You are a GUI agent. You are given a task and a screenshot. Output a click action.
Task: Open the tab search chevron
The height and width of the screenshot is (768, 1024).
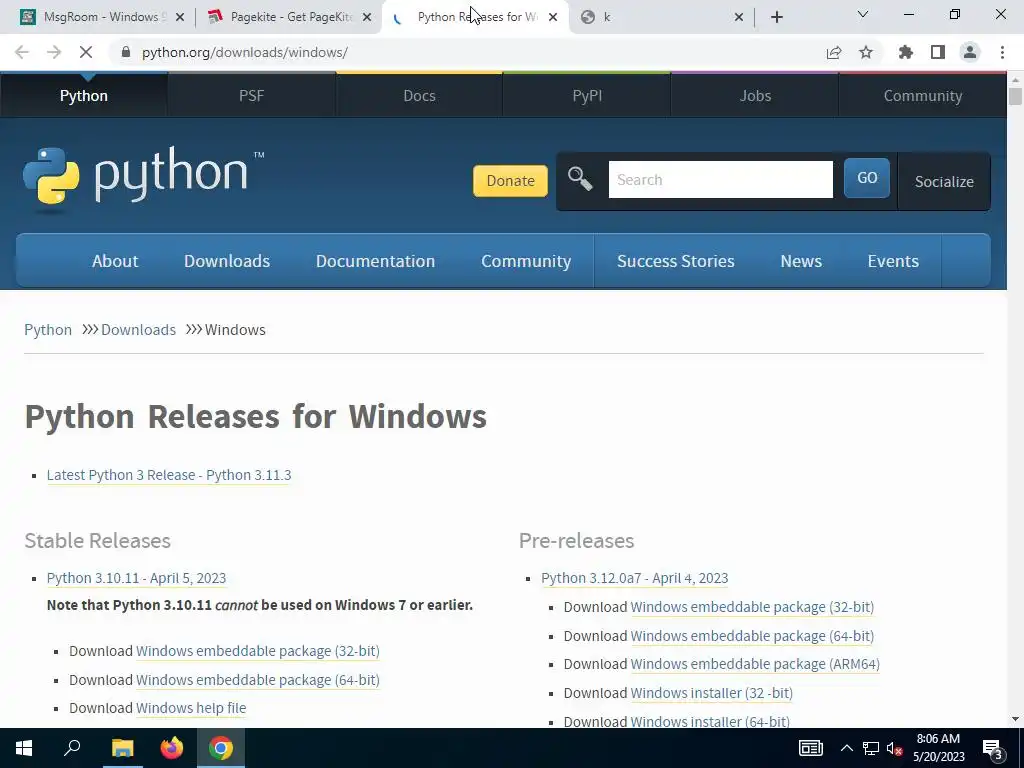click(863, 14)
